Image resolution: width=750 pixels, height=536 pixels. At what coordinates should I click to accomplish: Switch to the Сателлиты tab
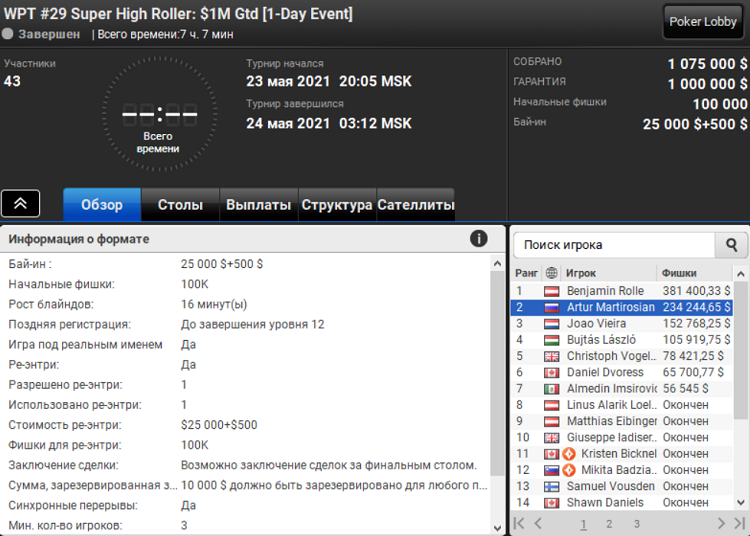pos(415,205)
